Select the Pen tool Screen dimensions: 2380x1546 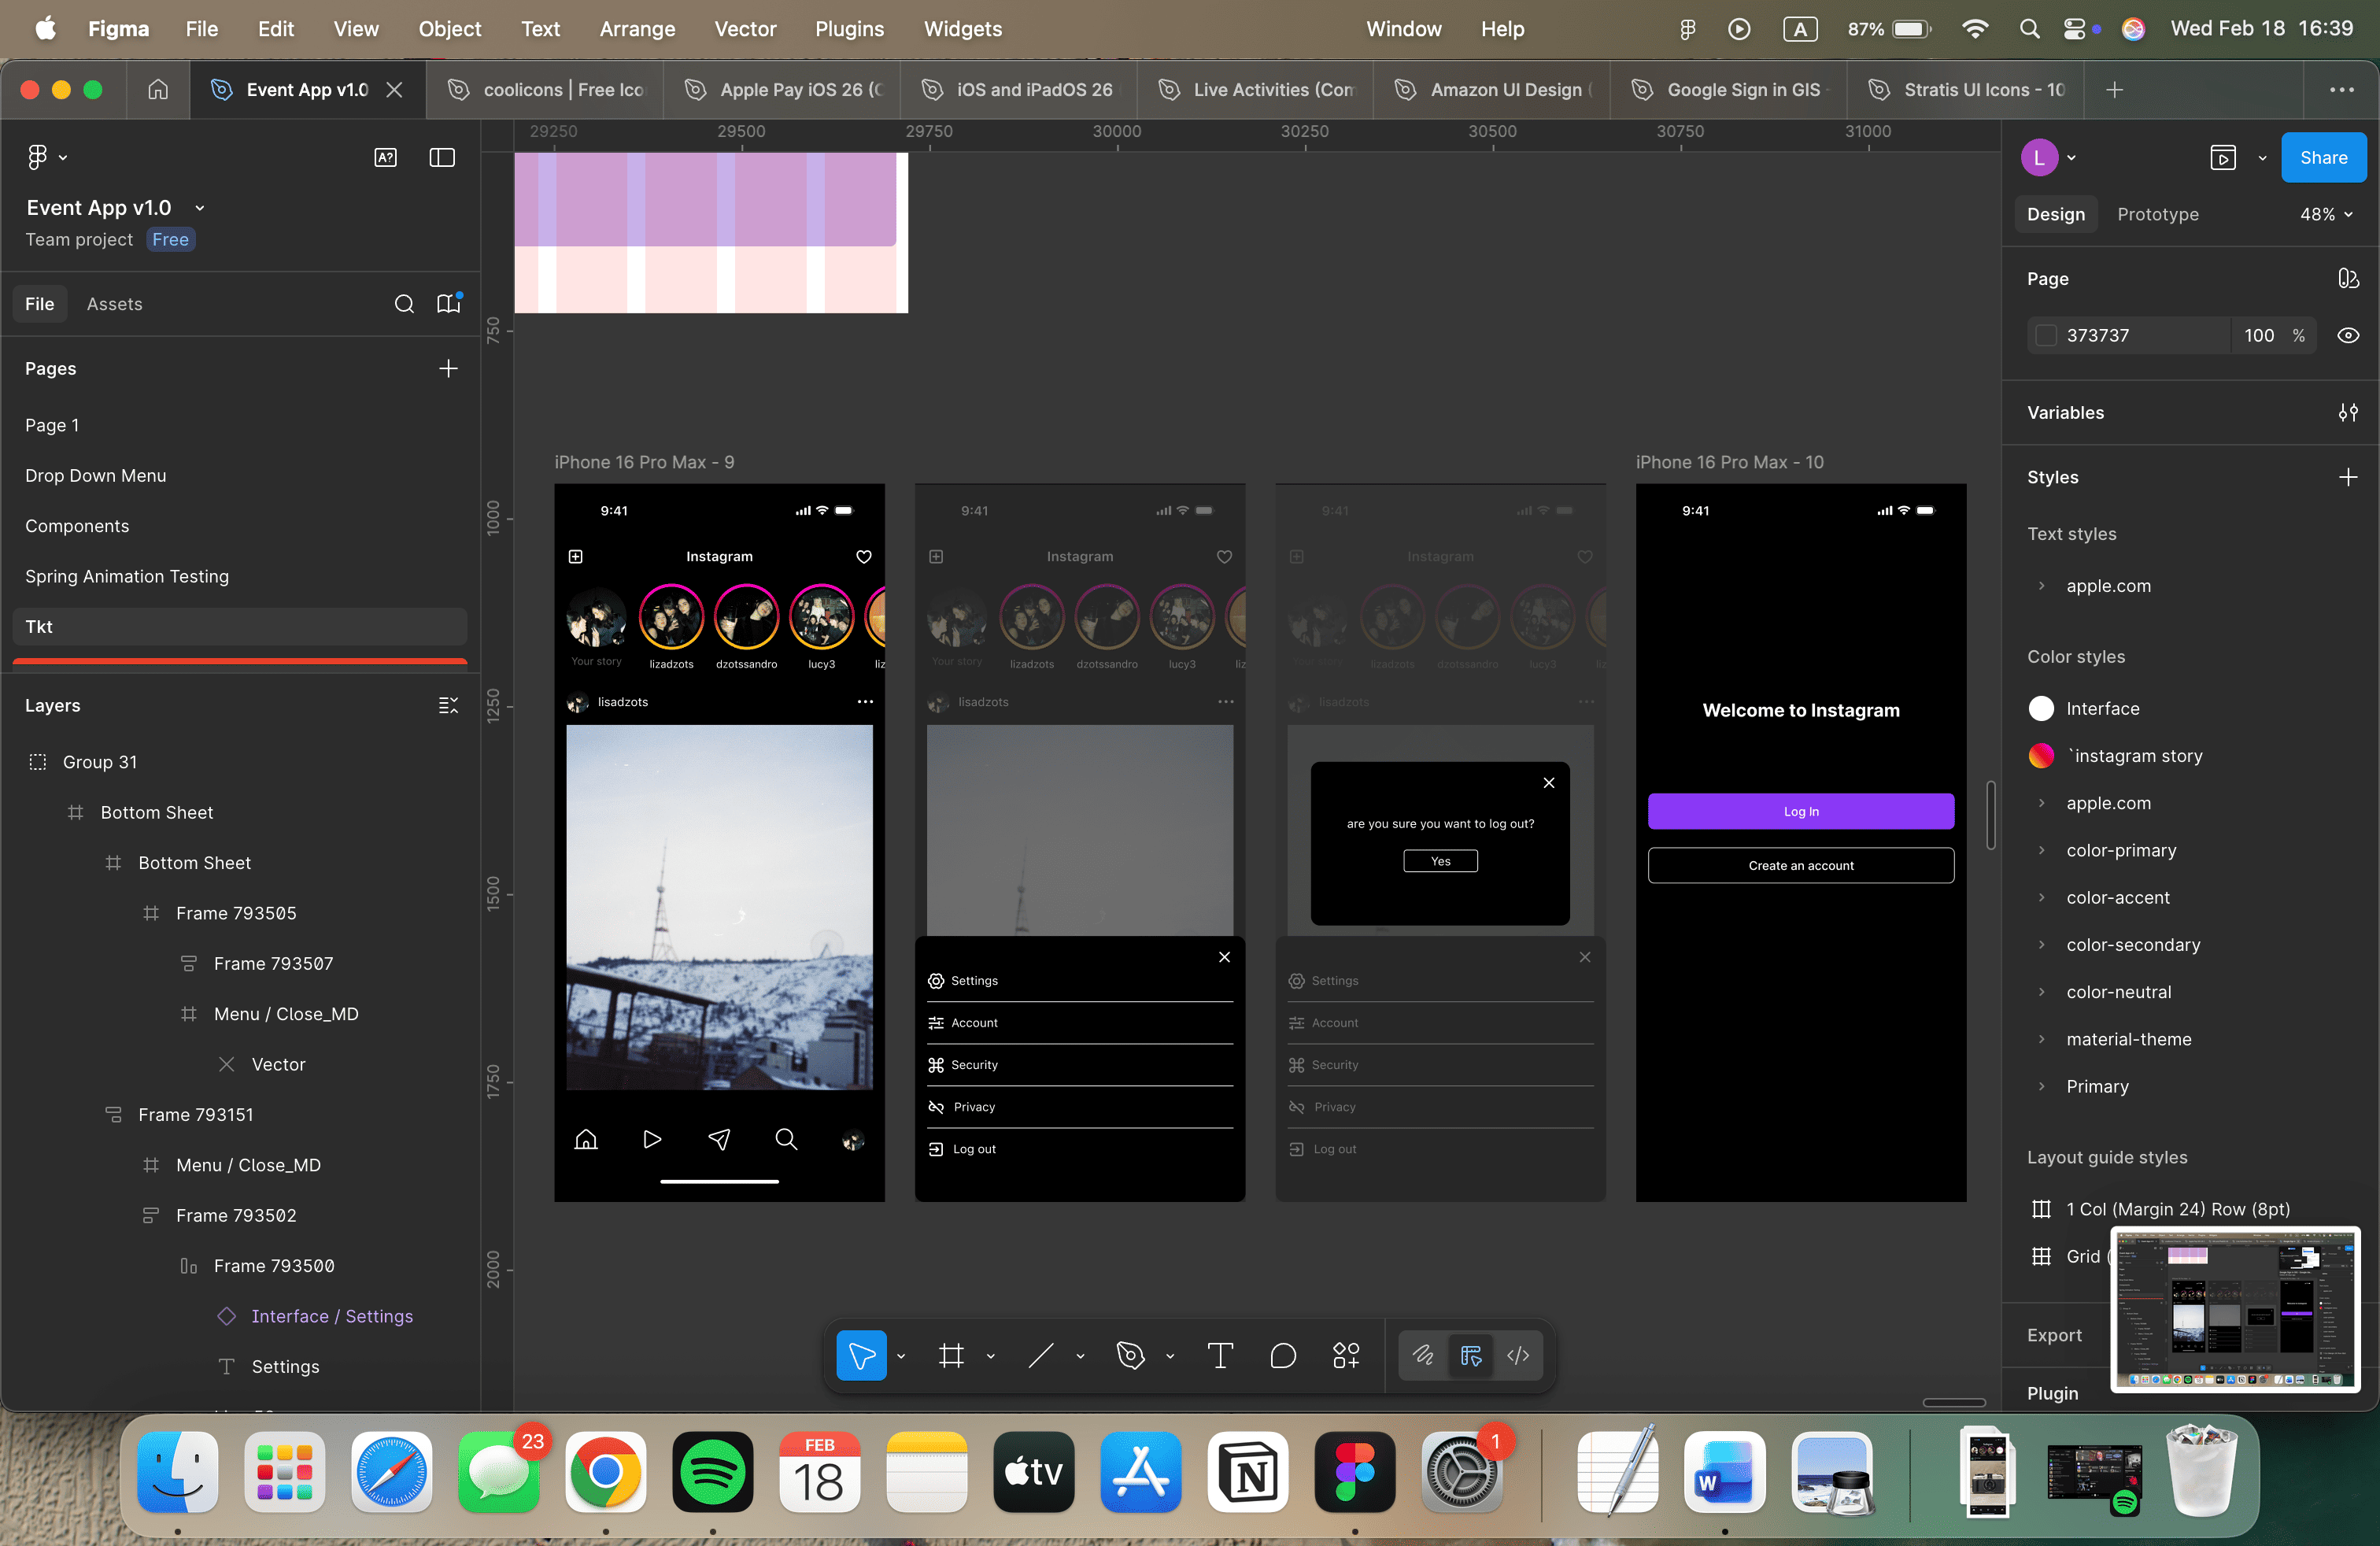pyautogui.click(x=1131, y=1355)
